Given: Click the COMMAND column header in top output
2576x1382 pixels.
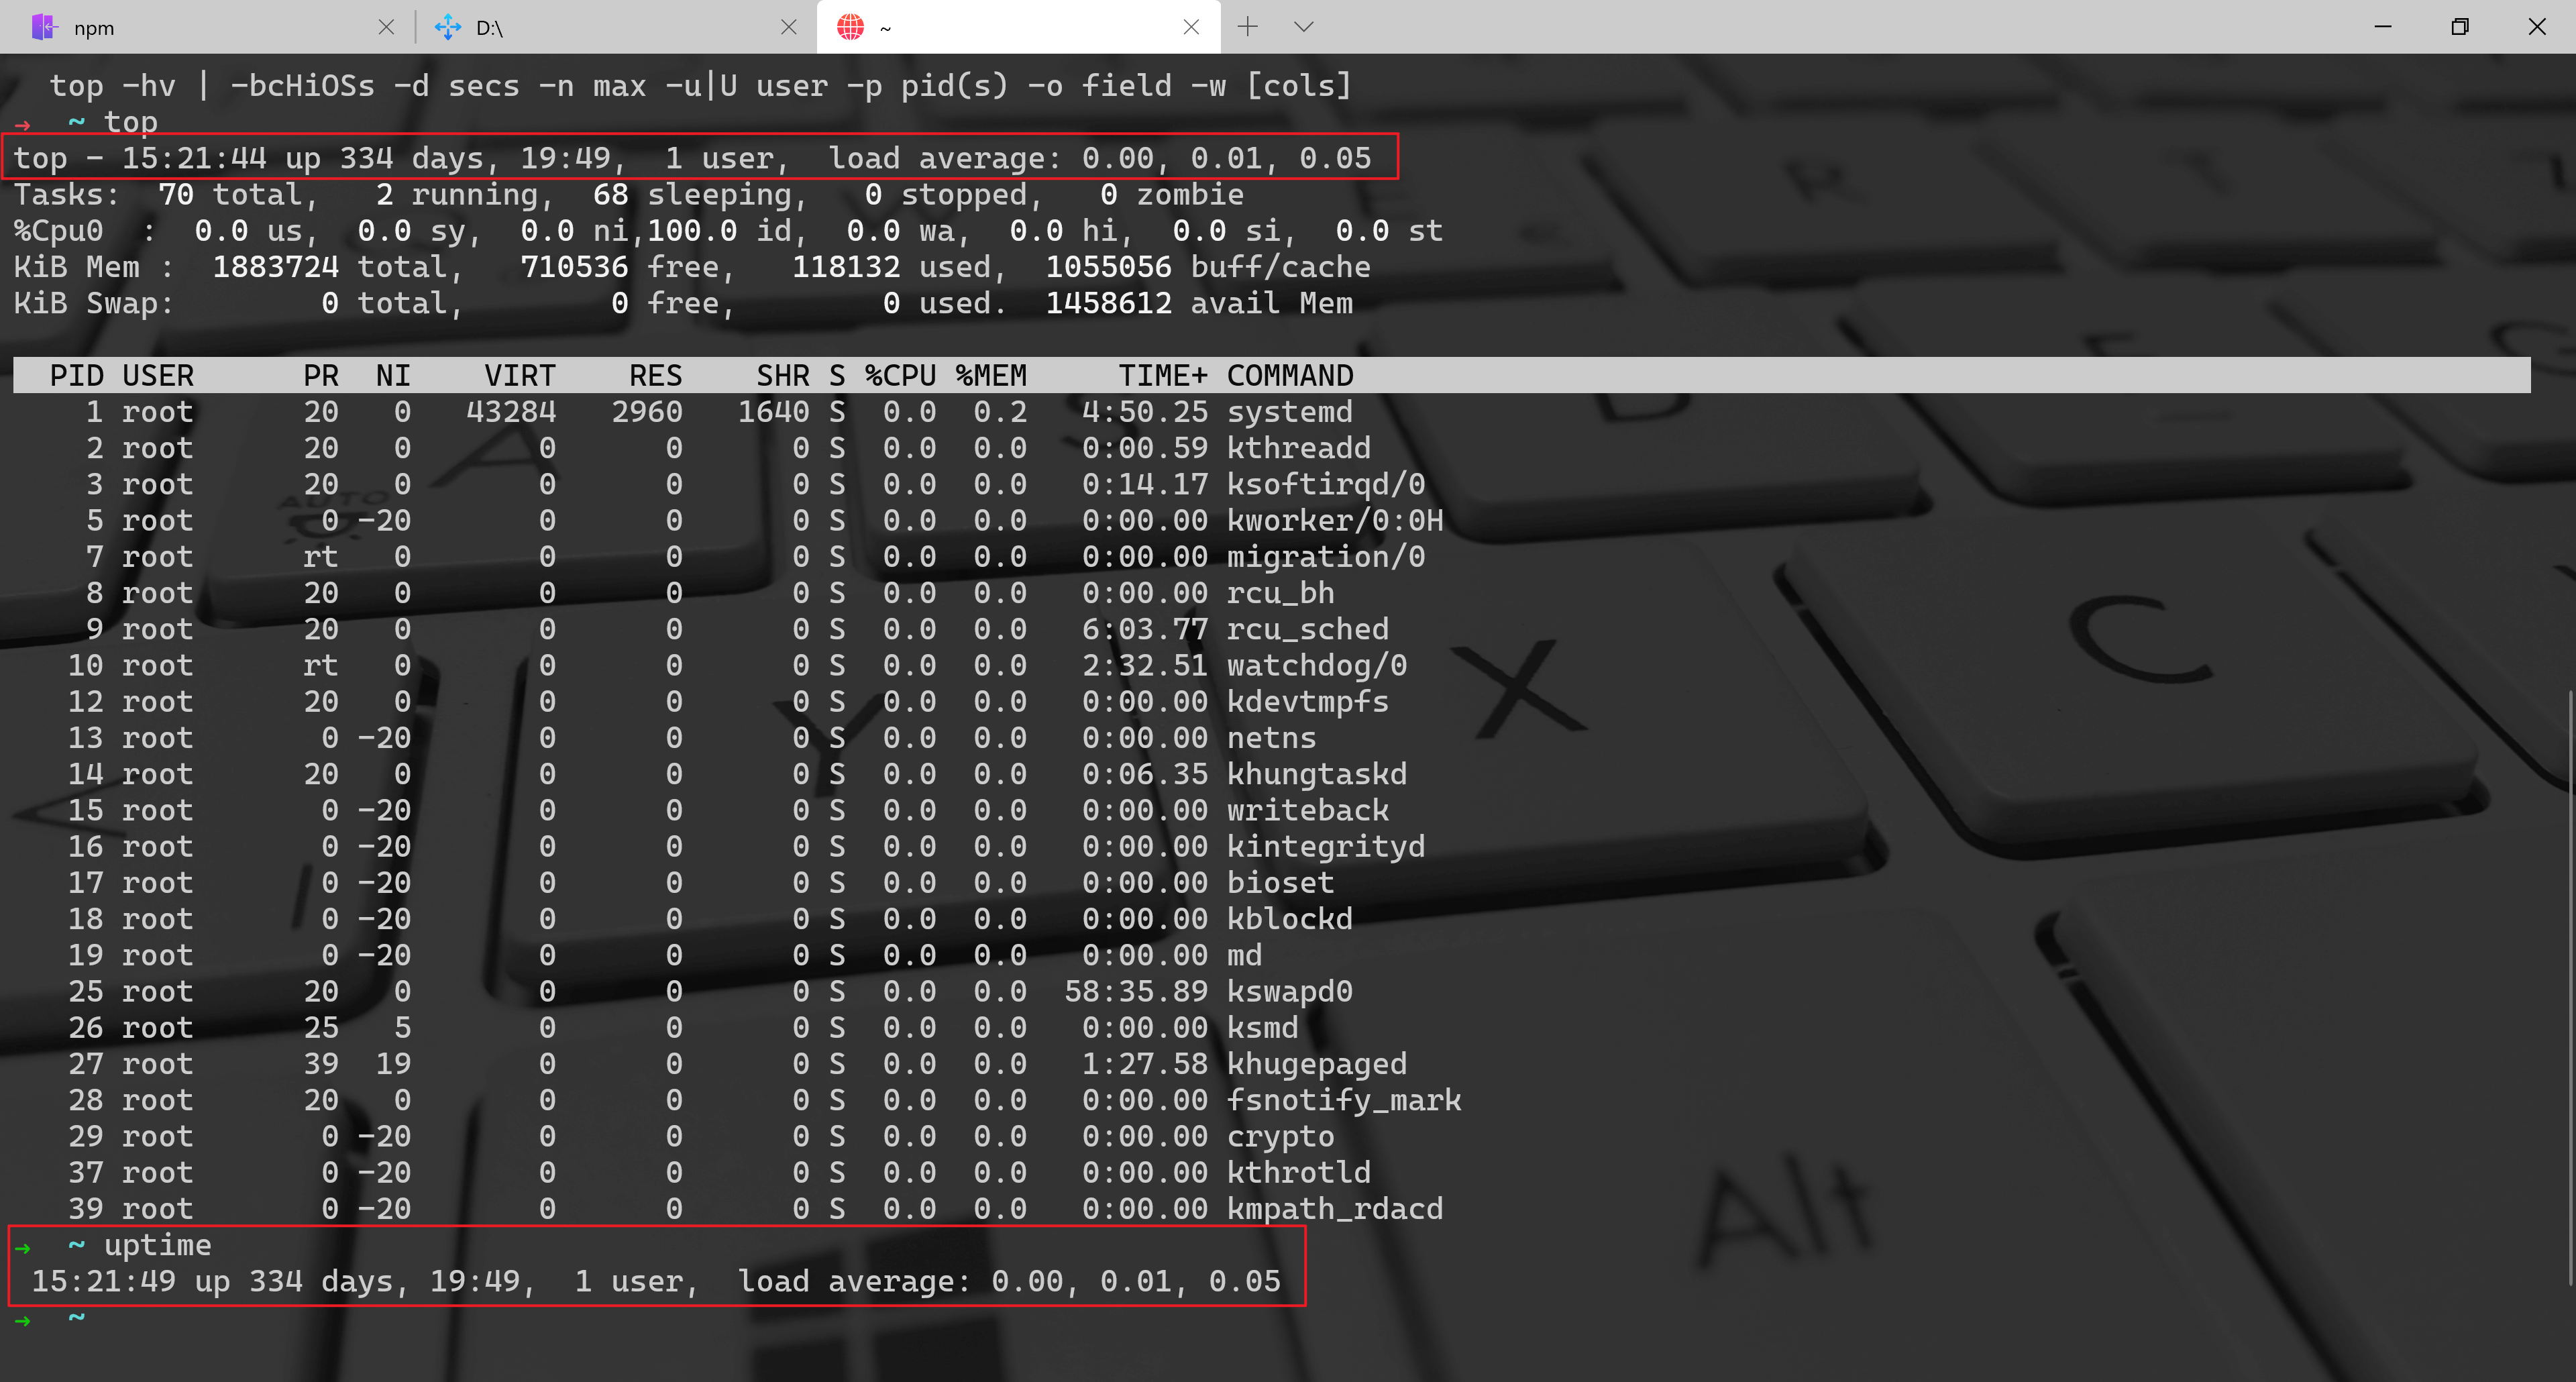Looking at the screenshot, I should [1289, 375].
